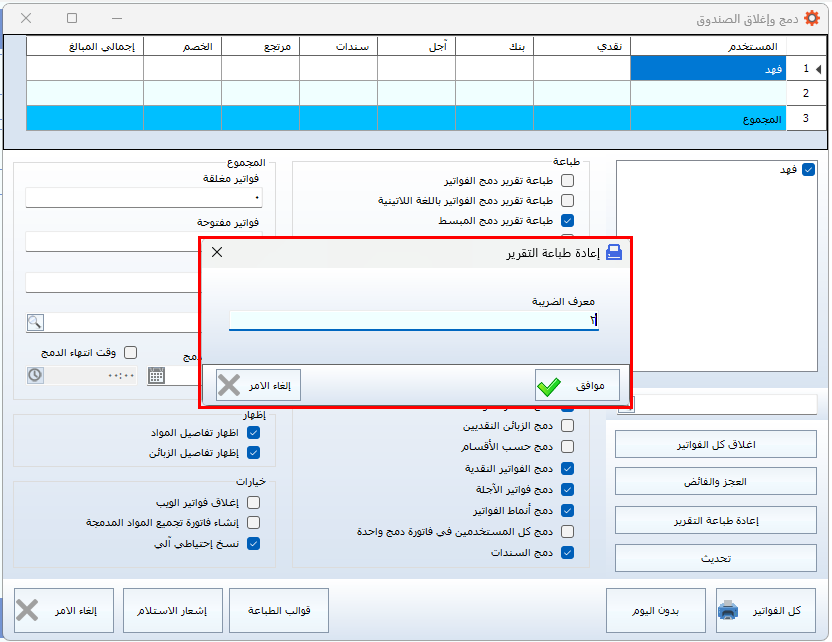Close the إعادة طباعة التقرير dialog
Screen dimensions: 832x642
(217, 252)
